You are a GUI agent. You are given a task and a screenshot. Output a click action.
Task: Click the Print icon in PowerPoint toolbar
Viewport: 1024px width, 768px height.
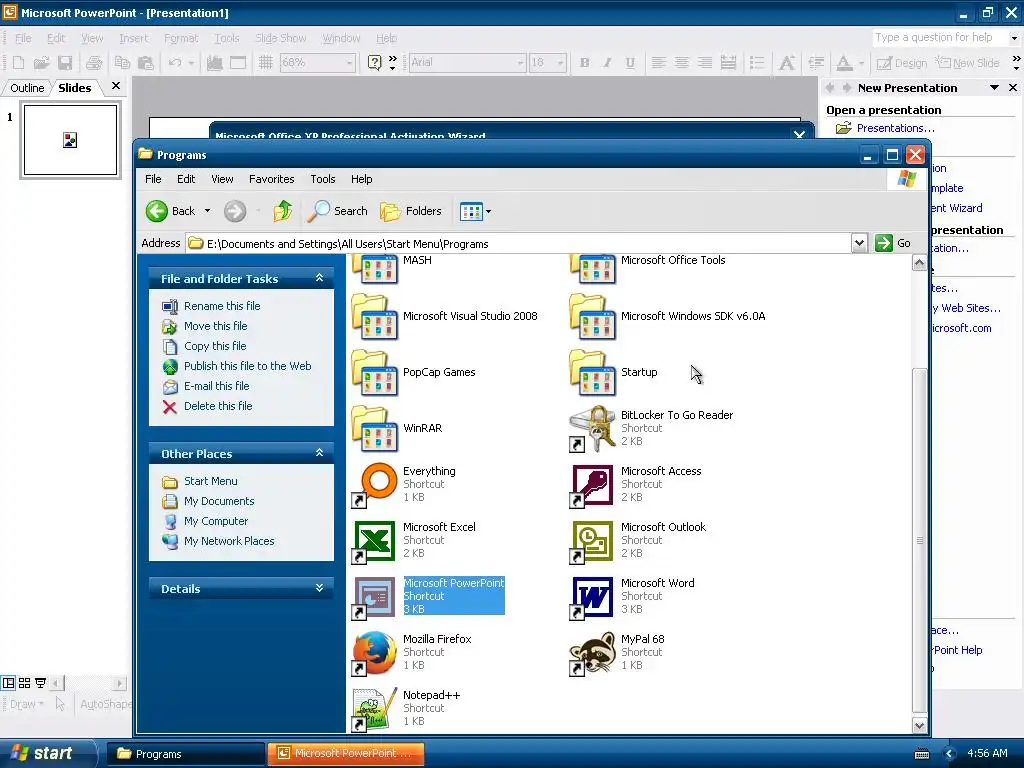click(94, 63)
